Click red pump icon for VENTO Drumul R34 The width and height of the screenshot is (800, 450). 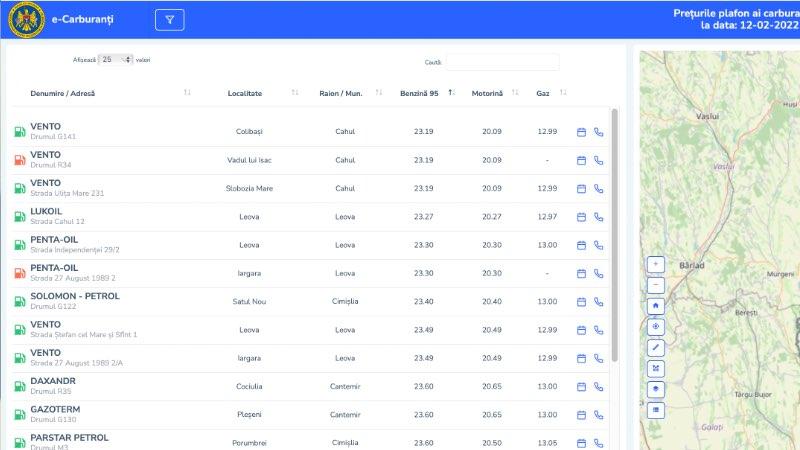point(19,160)
